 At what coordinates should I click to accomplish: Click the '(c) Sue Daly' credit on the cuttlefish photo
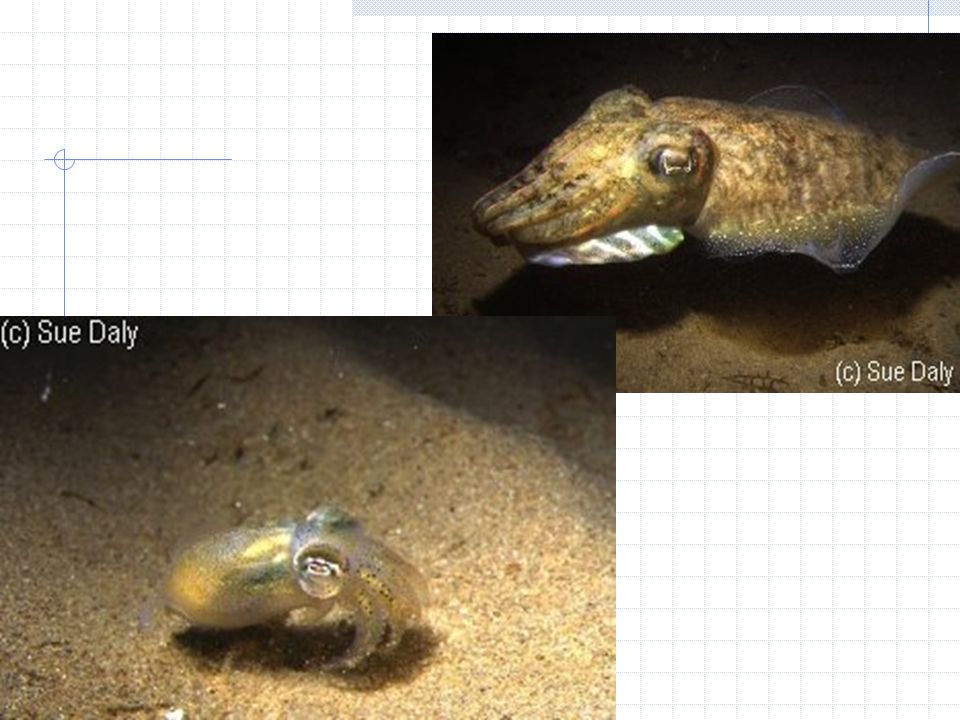tap(894, 372)
